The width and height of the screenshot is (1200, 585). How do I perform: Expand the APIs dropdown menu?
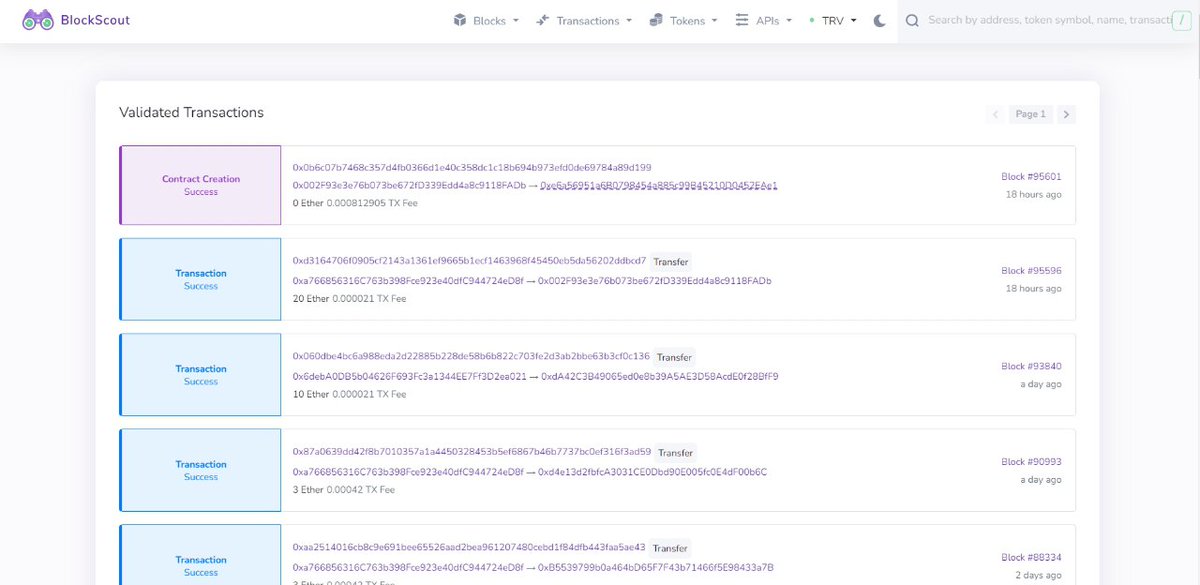764,20
